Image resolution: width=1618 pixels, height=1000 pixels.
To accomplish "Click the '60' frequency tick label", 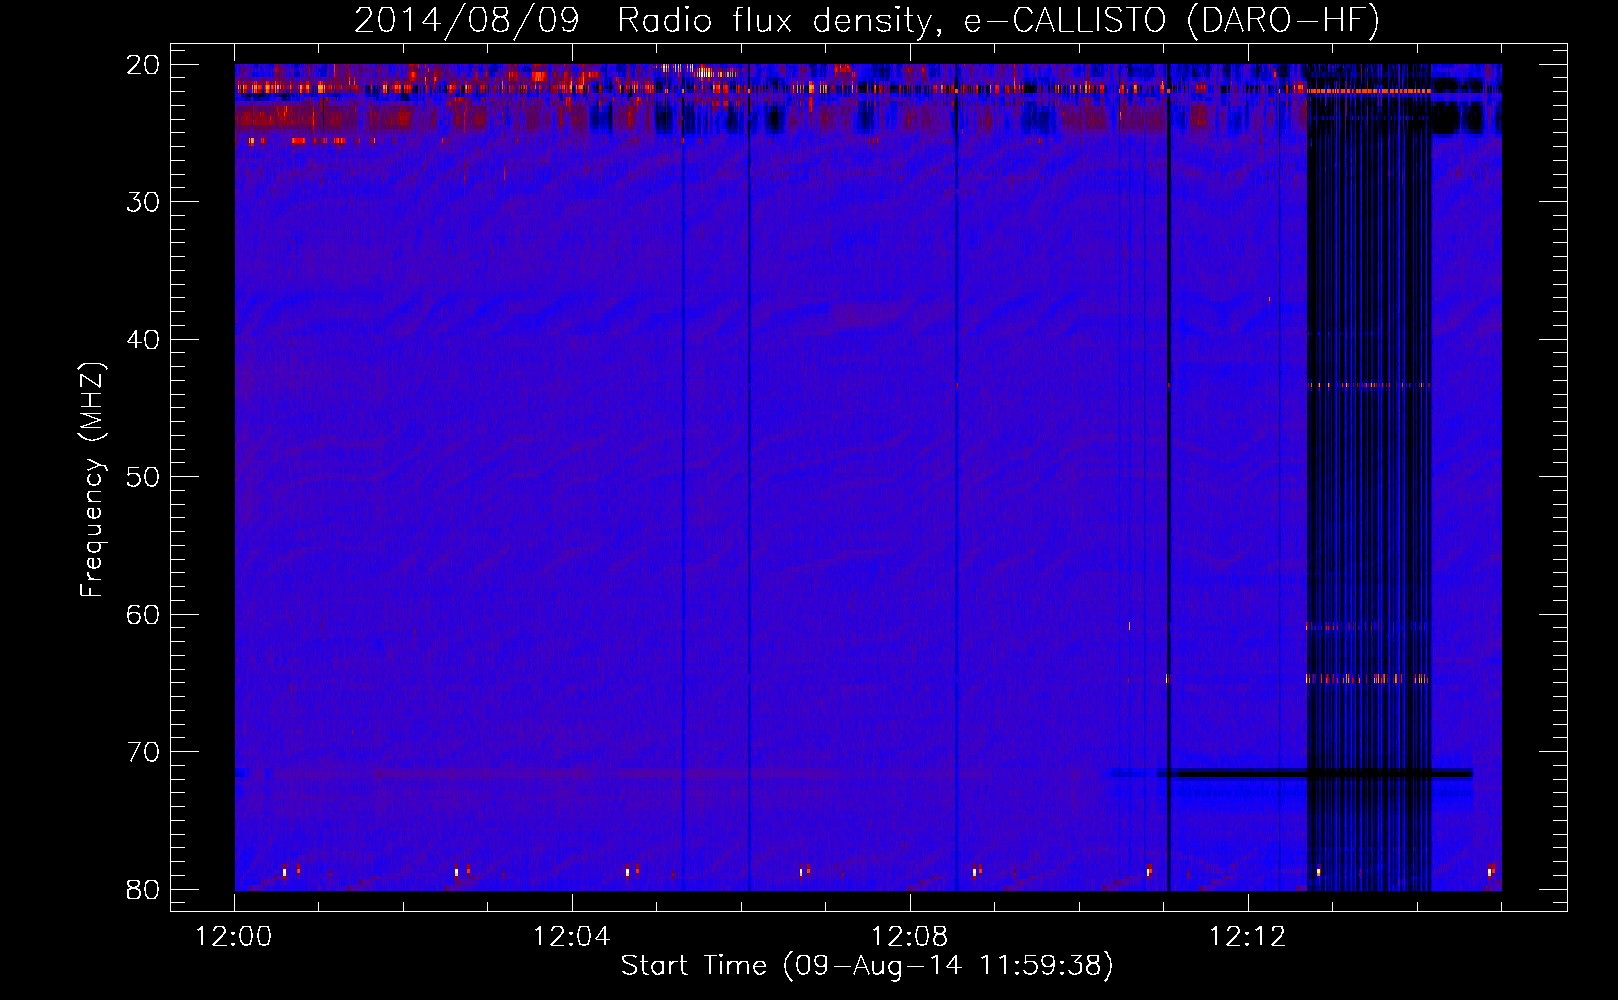I will coord(143,614).
